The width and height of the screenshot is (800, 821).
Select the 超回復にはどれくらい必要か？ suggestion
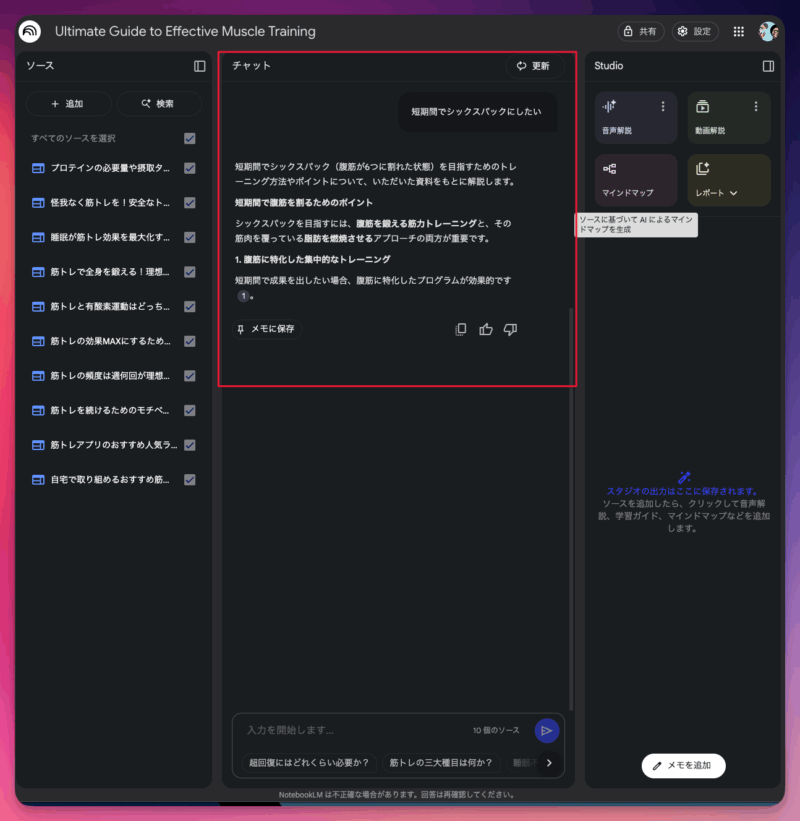[x=308, y=762]
